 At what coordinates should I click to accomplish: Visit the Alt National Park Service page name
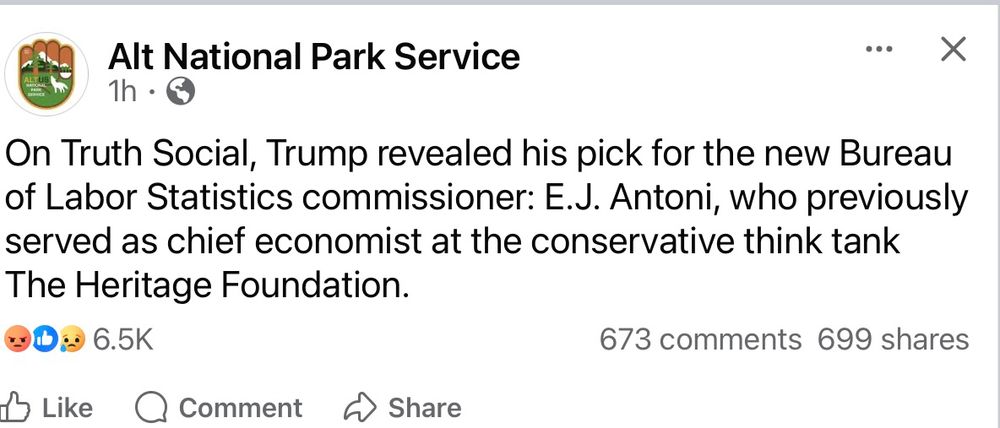(x=314, y=57)
